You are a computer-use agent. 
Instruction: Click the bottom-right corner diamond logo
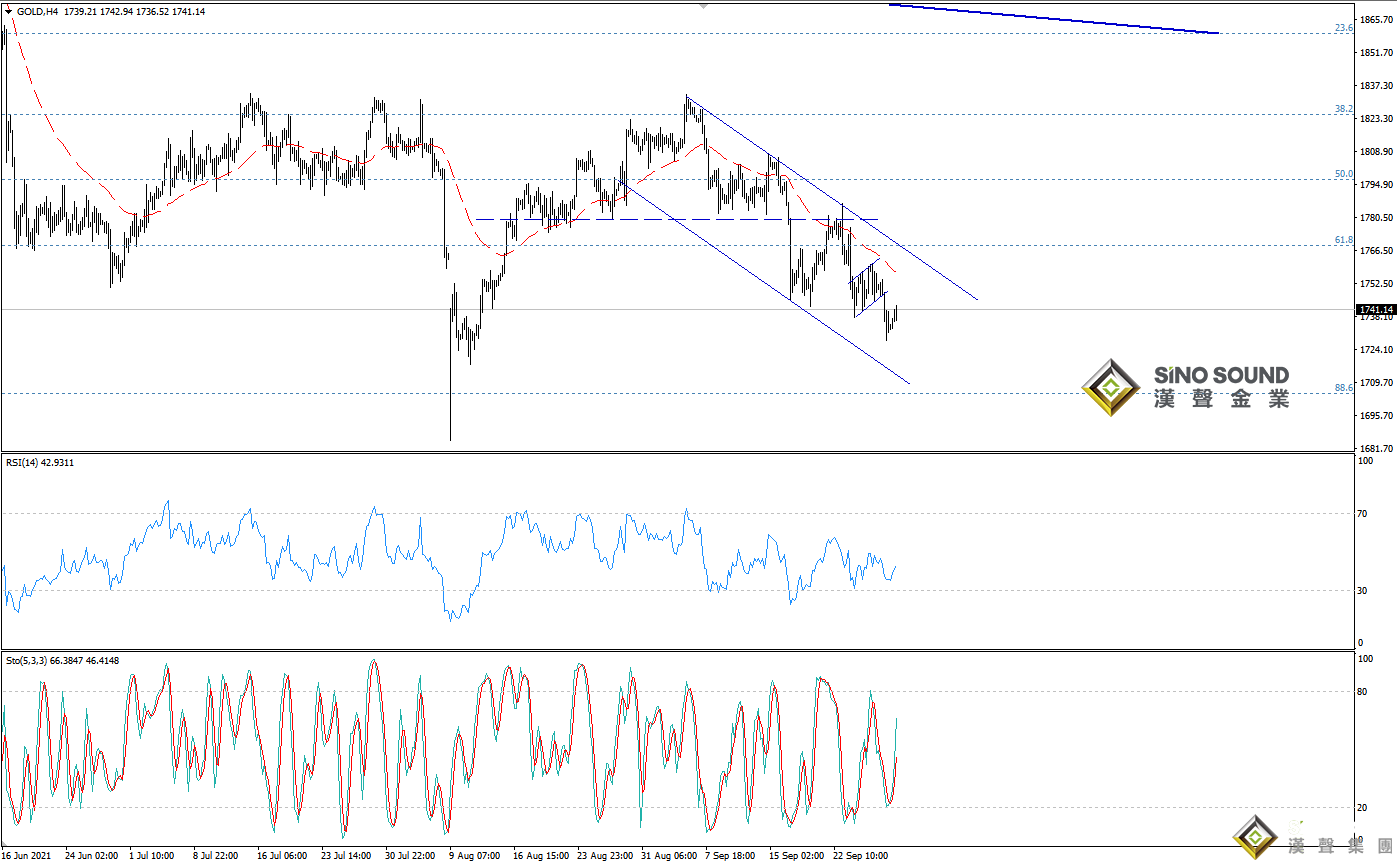point(1254,838)
